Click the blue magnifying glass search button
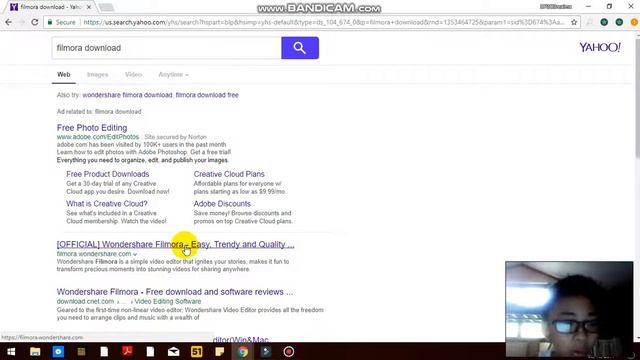 point(300,48)
